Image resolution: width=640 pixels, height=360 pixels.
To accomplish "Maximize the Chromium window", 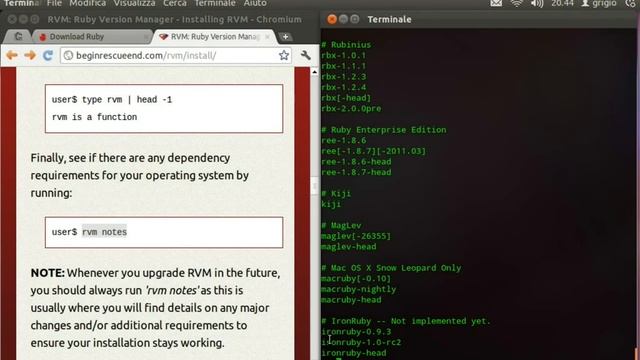I will pos(35,19).
